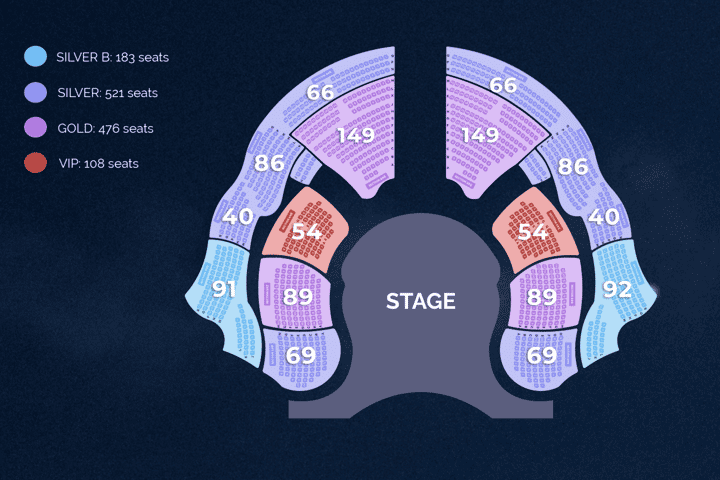Select the VIP: 108 seats label
The image size is (720, 480).
click(98, 164)
